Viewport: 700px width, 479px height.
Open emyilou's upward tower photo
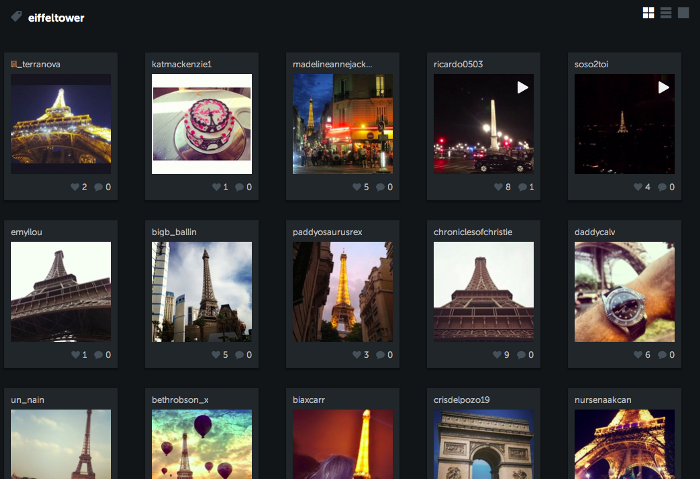pos(61,292)
